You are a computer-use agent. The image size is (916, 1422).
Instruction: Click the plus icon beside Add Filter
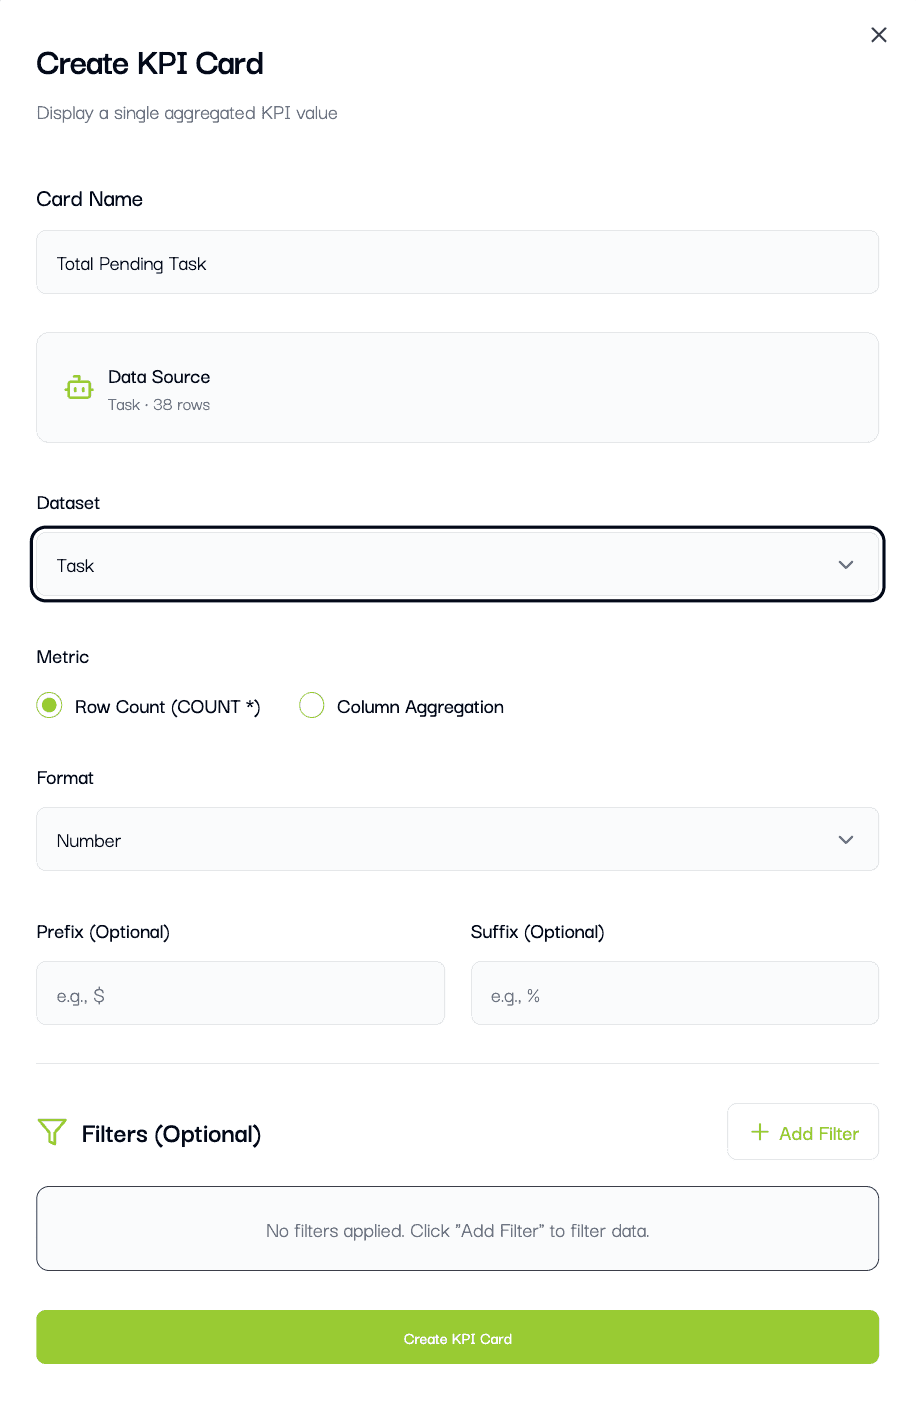tap(760, 1132)
